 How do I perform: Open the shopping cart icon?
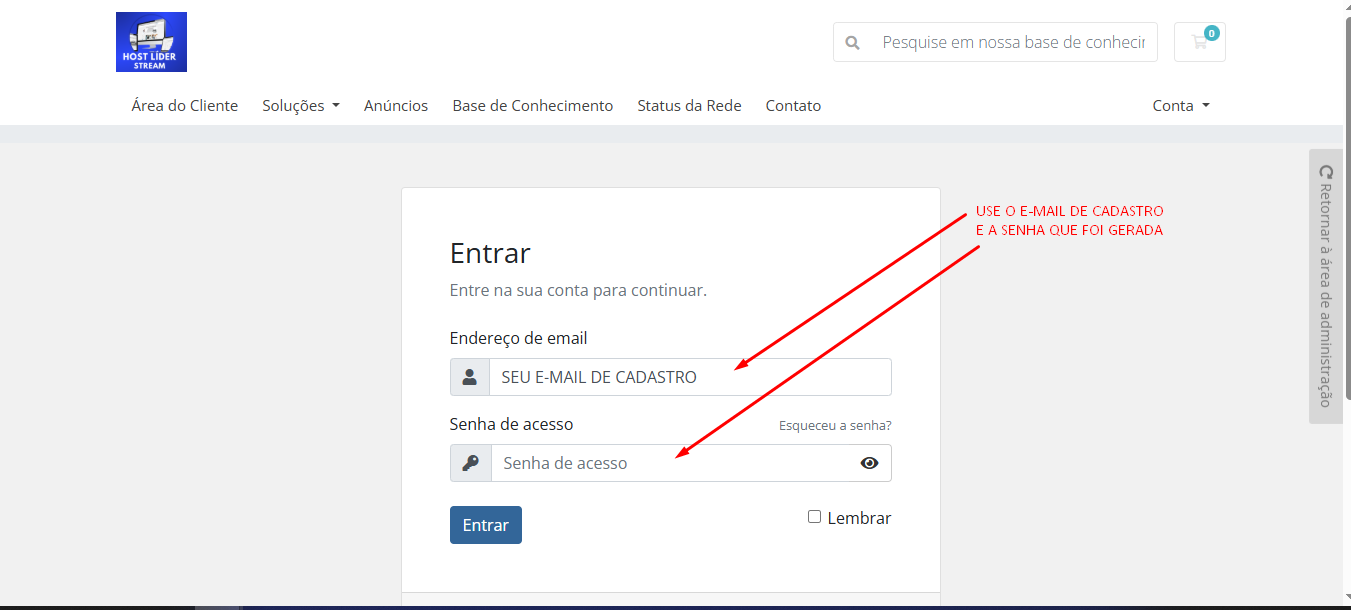point(1199,42)
